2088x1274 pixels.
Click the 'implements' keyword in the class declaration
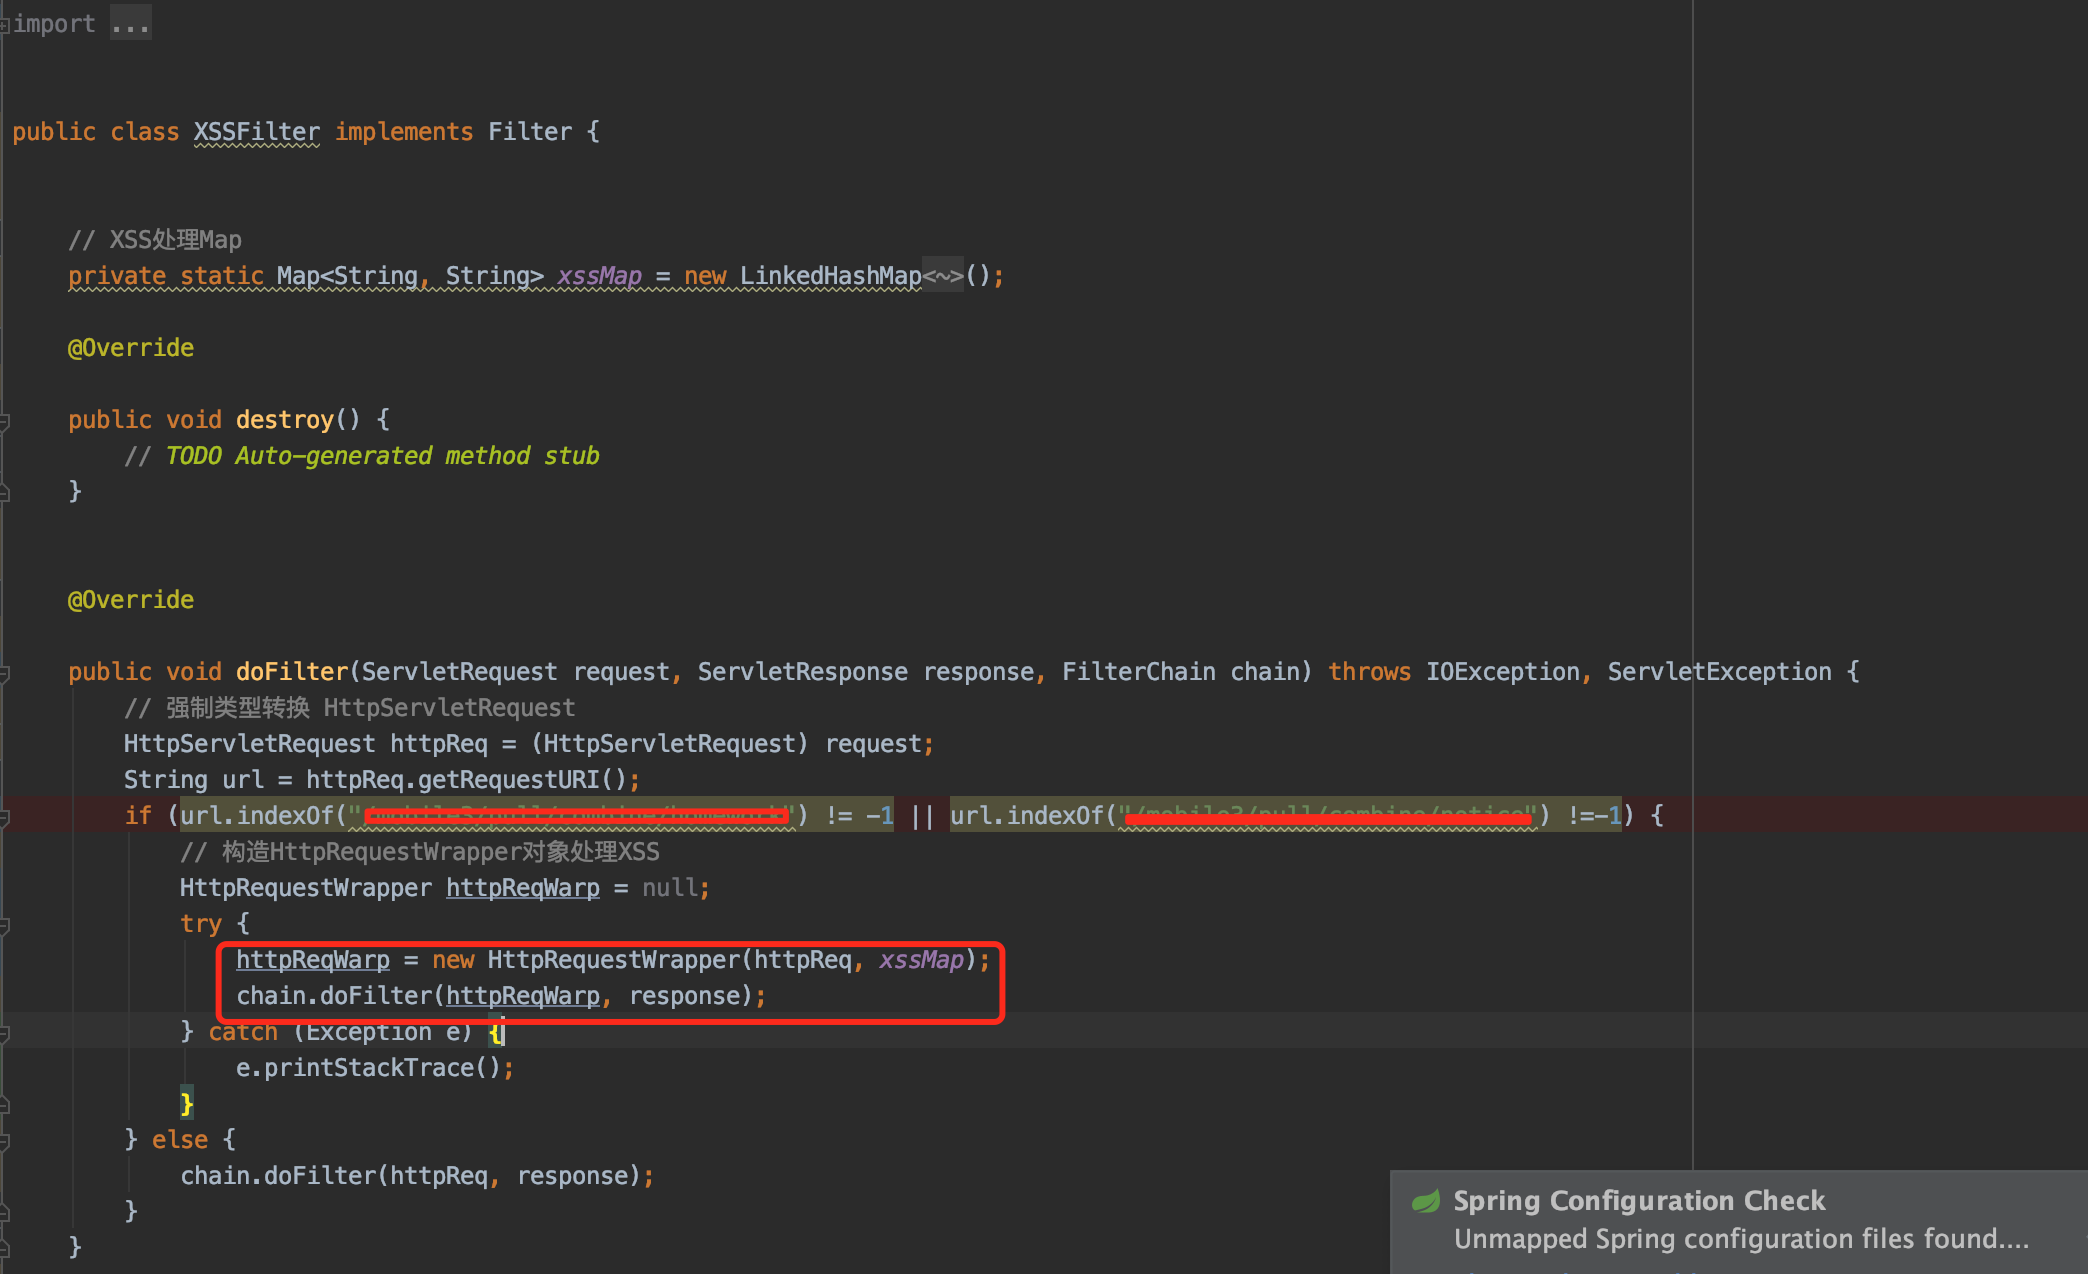[404, 132]
